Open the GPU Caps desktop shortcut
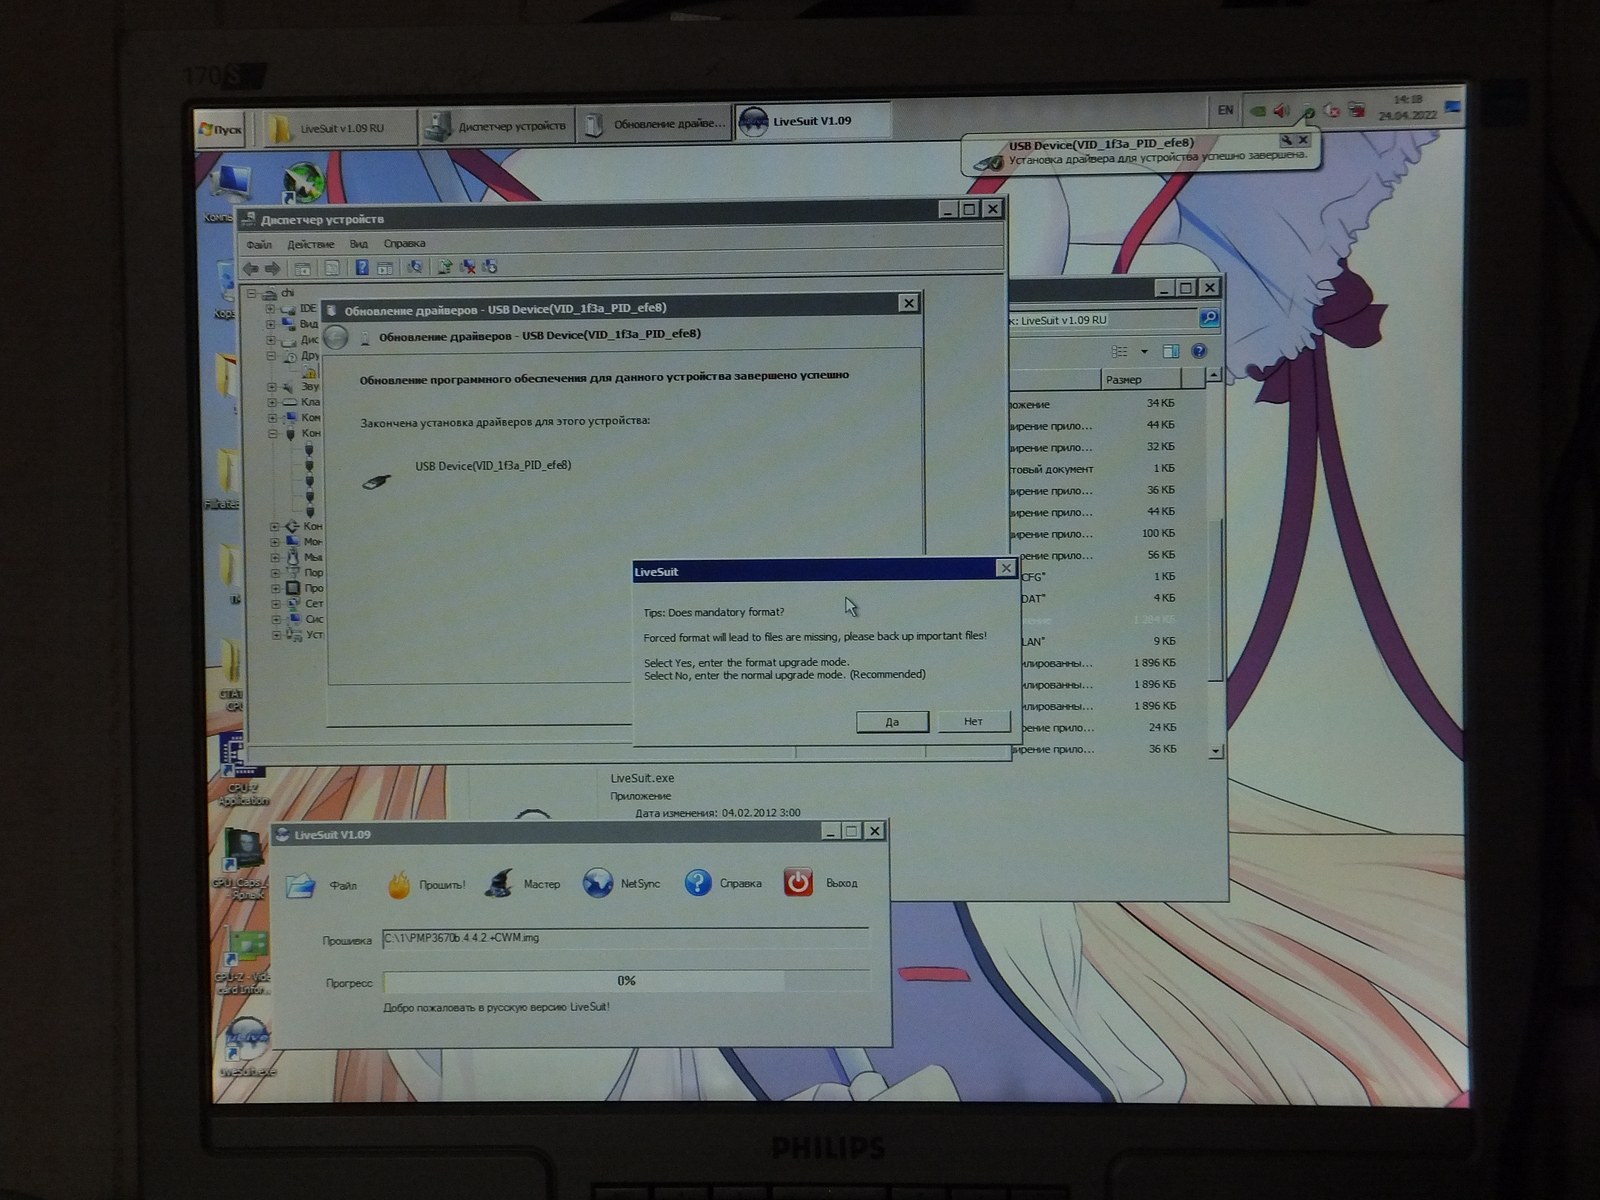Viewport: 1600px width, 1200px height. 240,865
